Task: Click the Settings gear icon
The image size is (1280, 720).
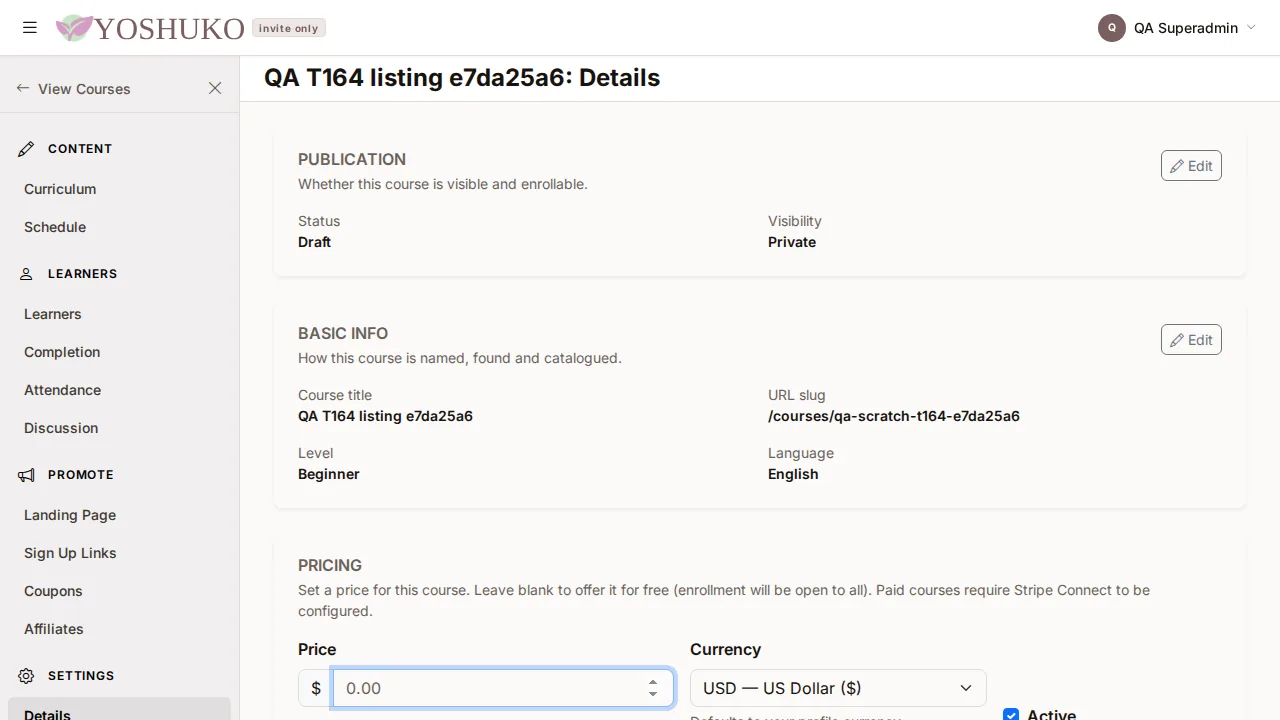Action: pyautogui.click(x=26, y=676)
